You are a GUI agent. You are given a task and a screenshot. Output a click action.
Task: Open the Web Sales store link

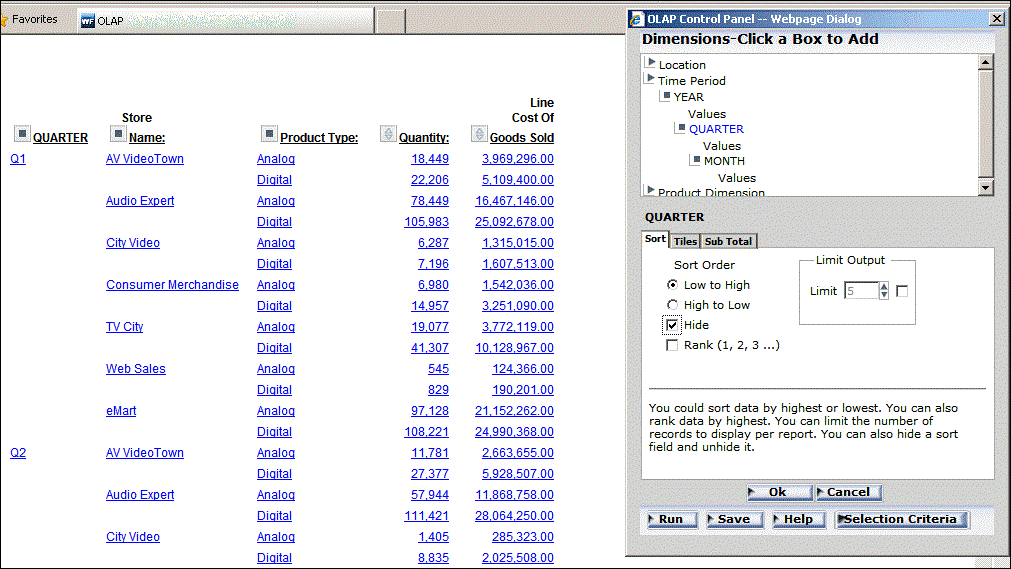[135, 369]
